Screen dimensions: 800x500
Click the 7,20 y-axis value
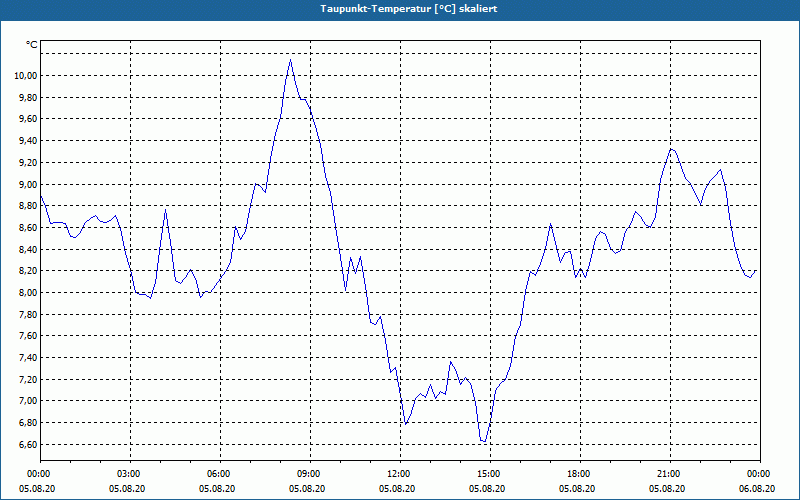(28, 380)
